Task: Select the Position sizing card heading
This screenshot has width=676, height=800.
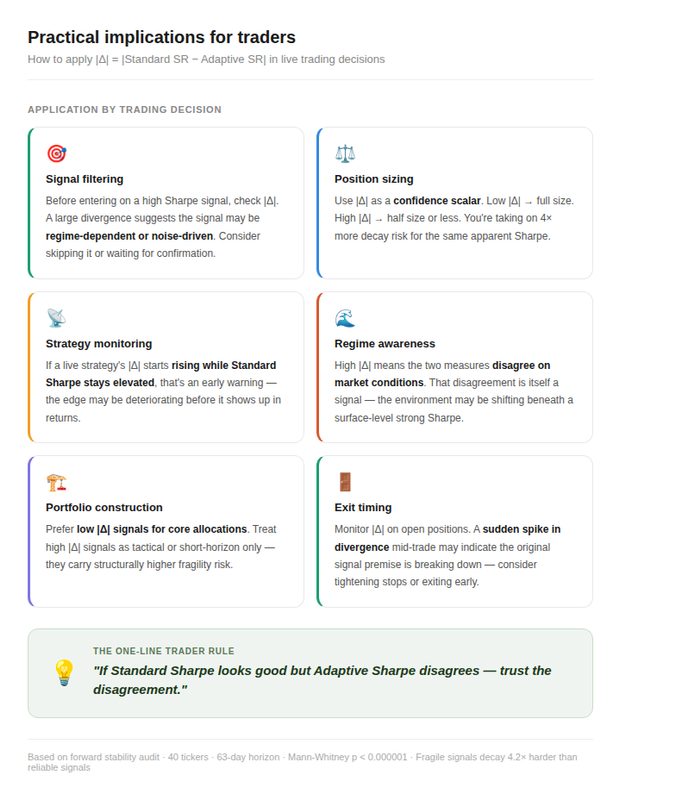Action: click(x=374, y=179)
